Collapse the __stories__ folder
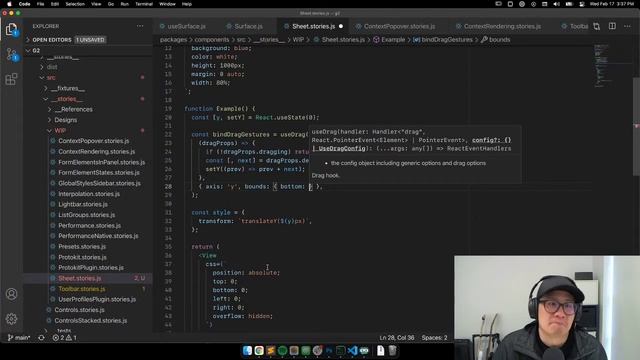Image resolution: width=640 pixels, height=360 pixels. click(x=87, y=99)
